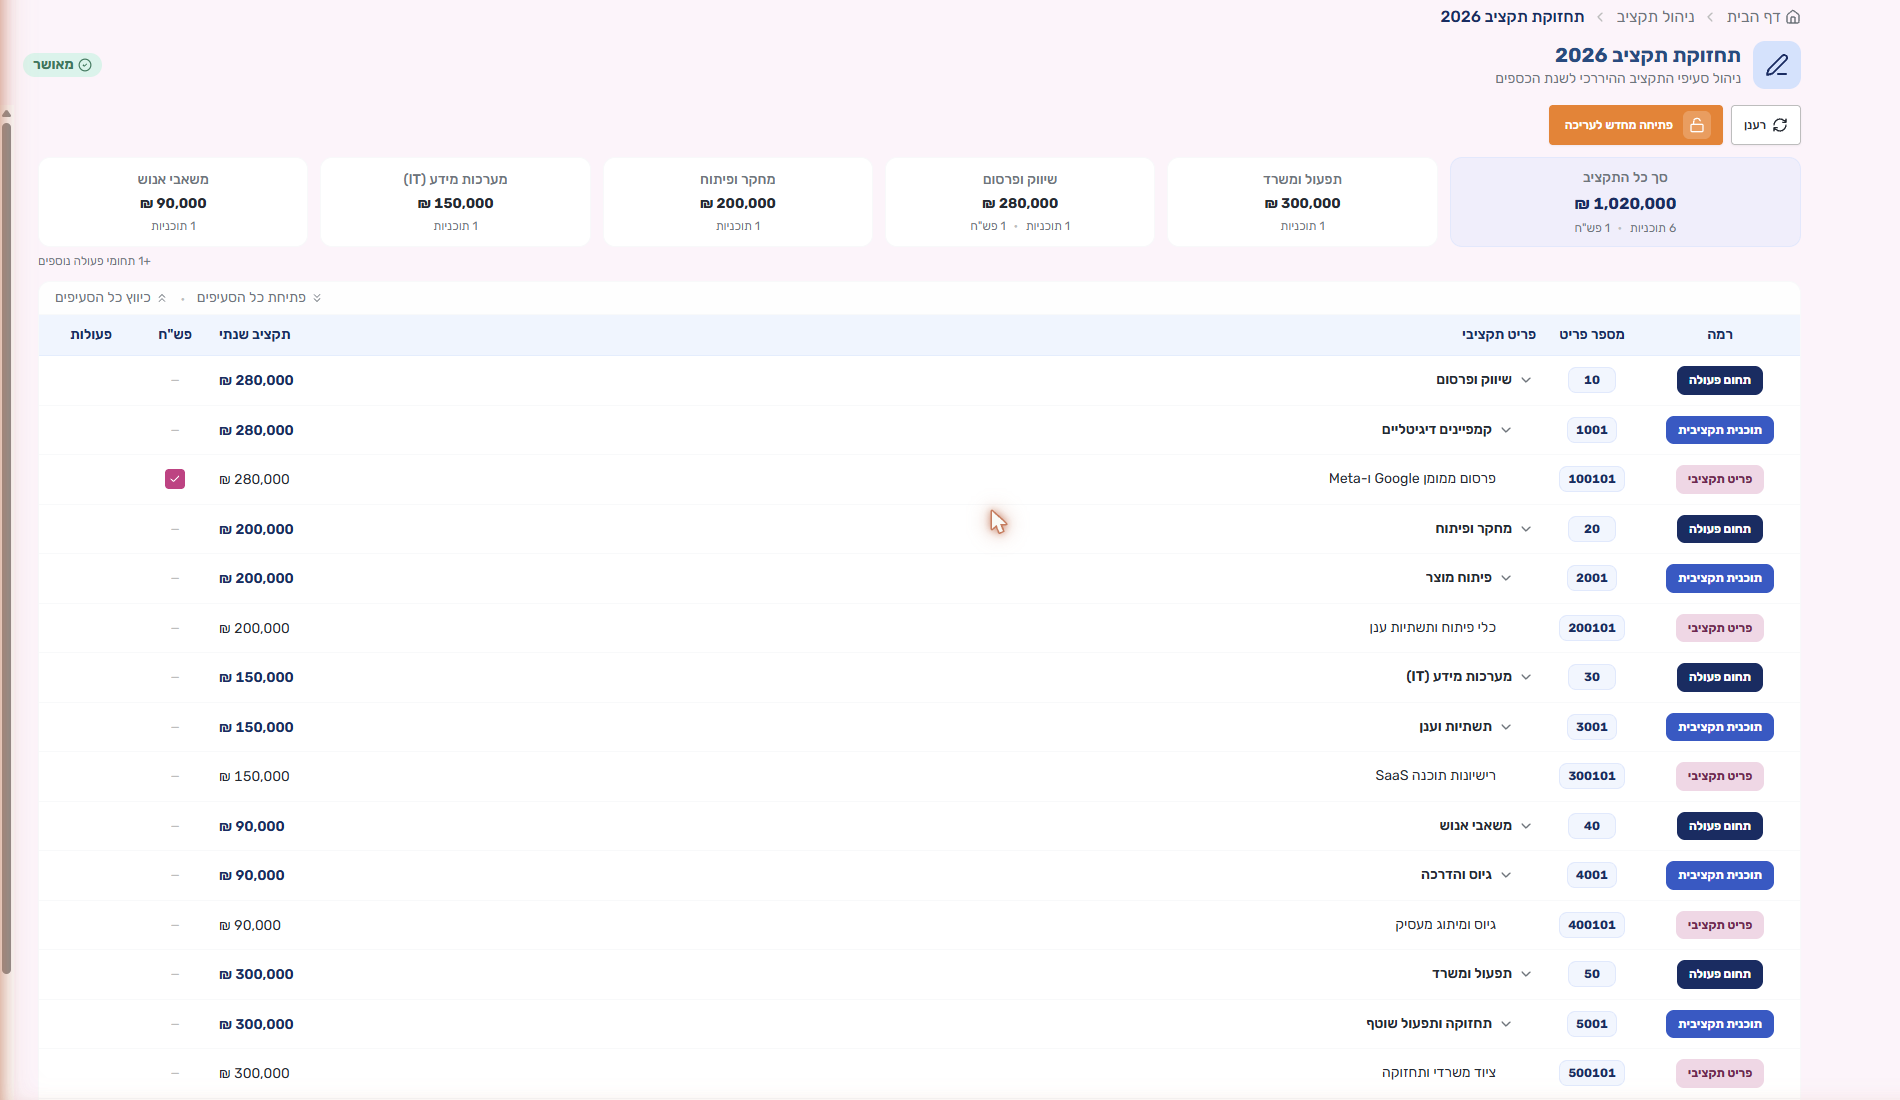Click the רישיונות תוכנה SaaS item name

coord(1436,776)
